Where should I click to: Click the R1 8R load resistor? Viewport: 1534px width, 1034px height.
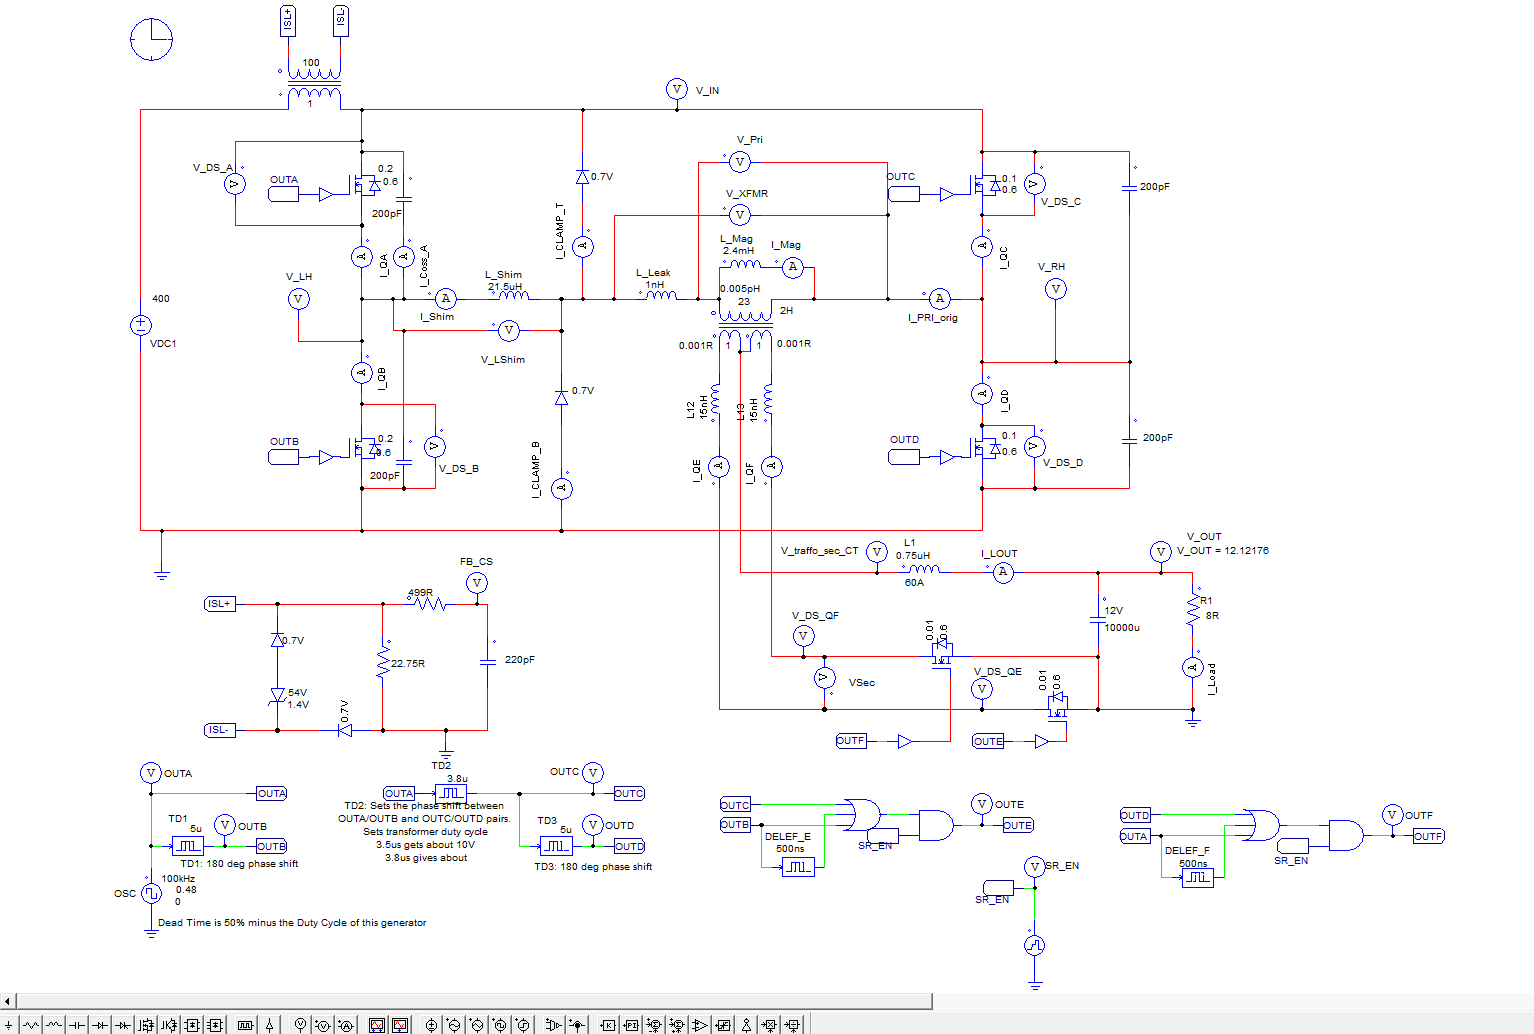click(x=1193, y=610)
